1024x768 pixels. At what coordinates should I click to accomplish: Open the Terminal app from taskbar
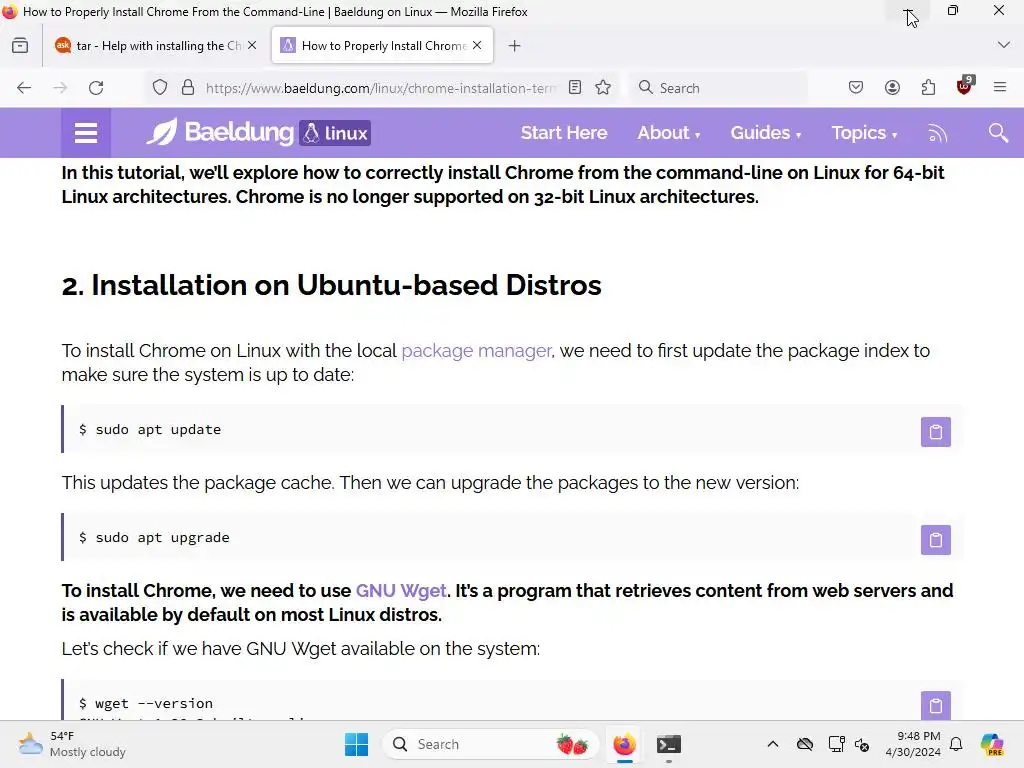[x=669, y=744]
